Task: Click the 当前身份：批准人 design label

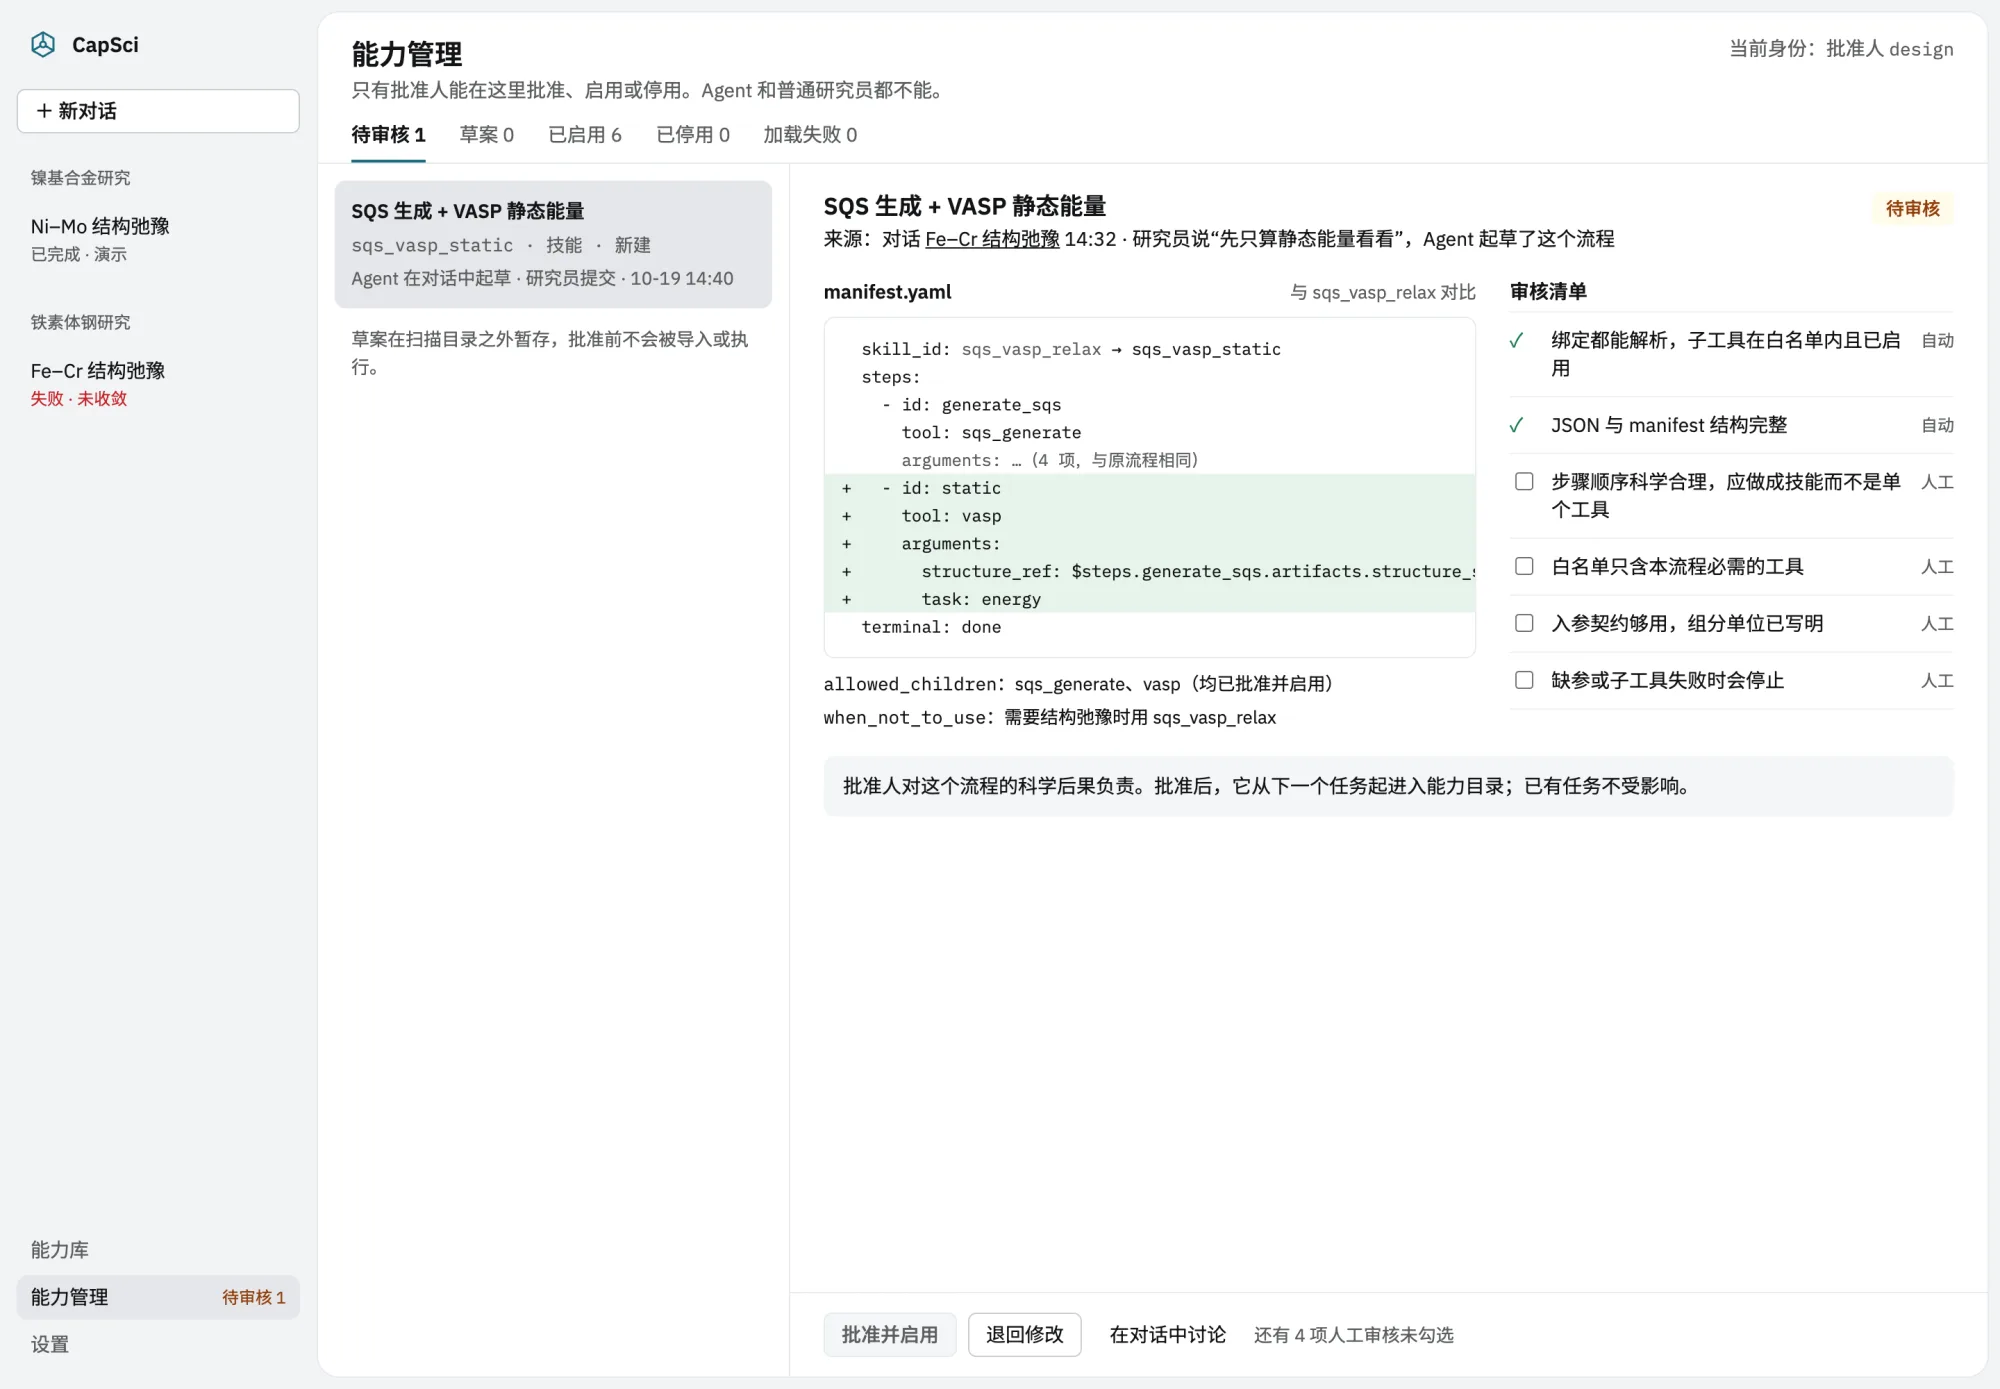Action: pos(1841,48)
